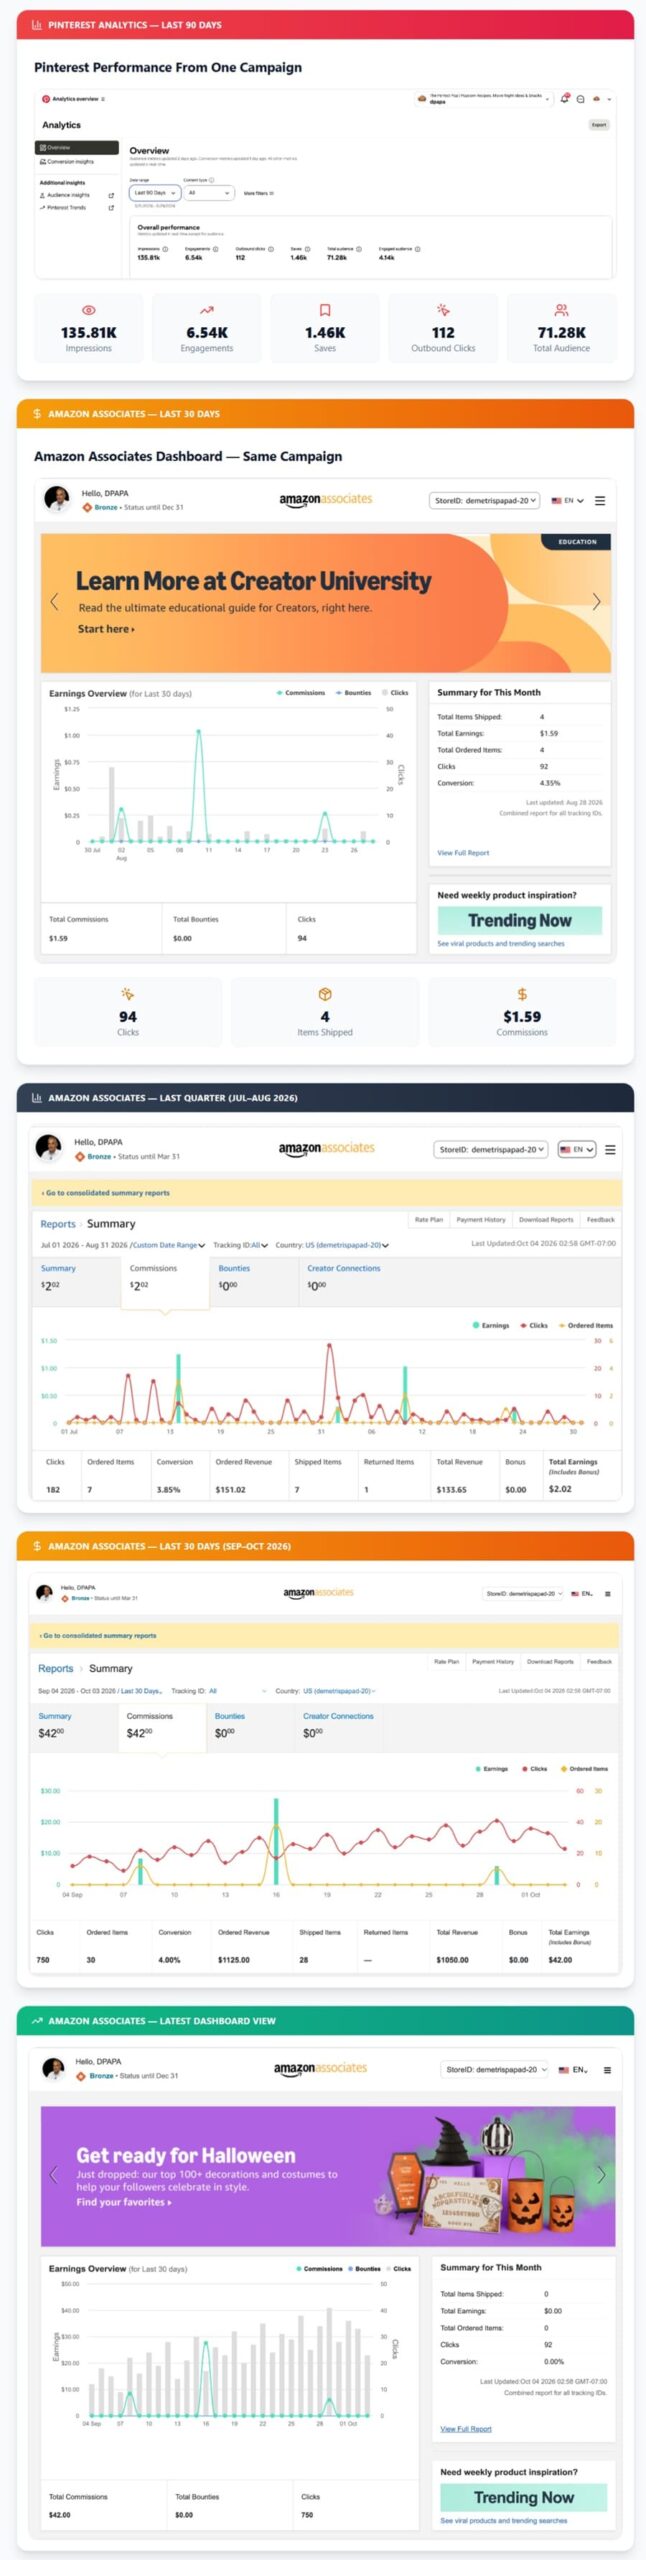Open EN language dropdown in Creator University dashboard
Viewport: 646px width, 2560px height.
[568, 500]
